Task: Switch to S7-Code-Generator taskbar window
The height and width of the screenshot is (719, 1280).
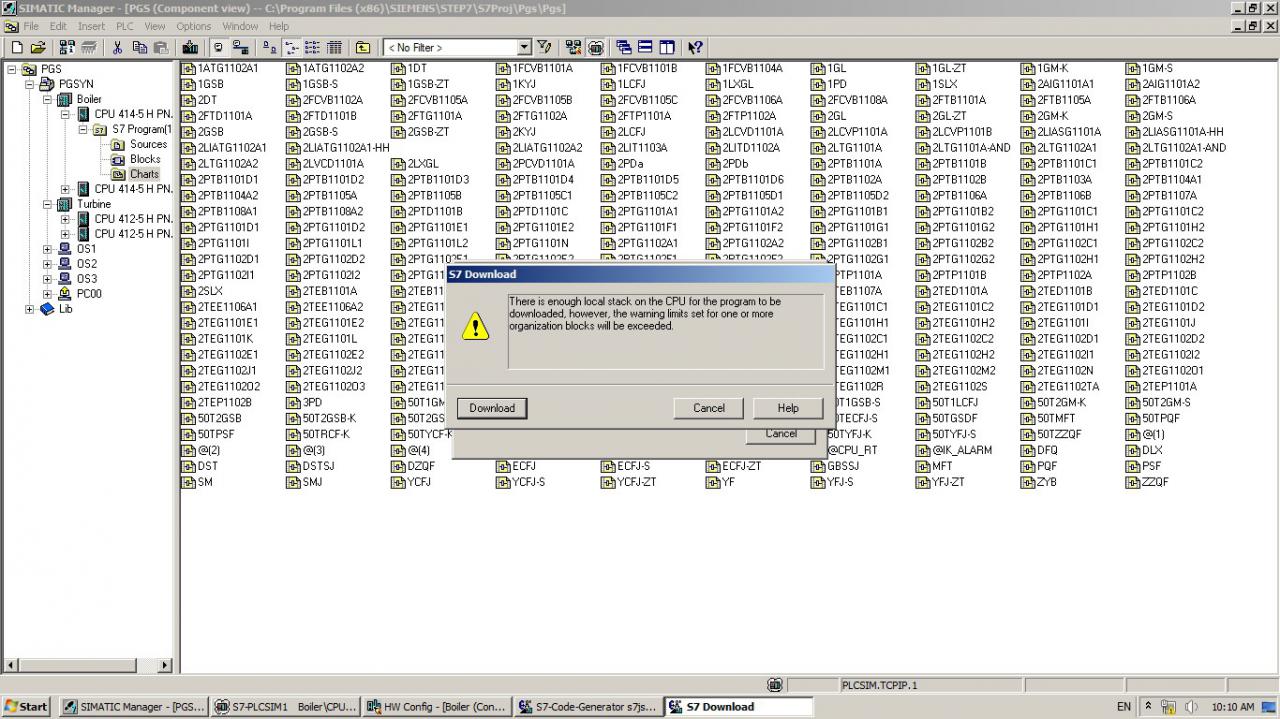Action: [588, 706]
